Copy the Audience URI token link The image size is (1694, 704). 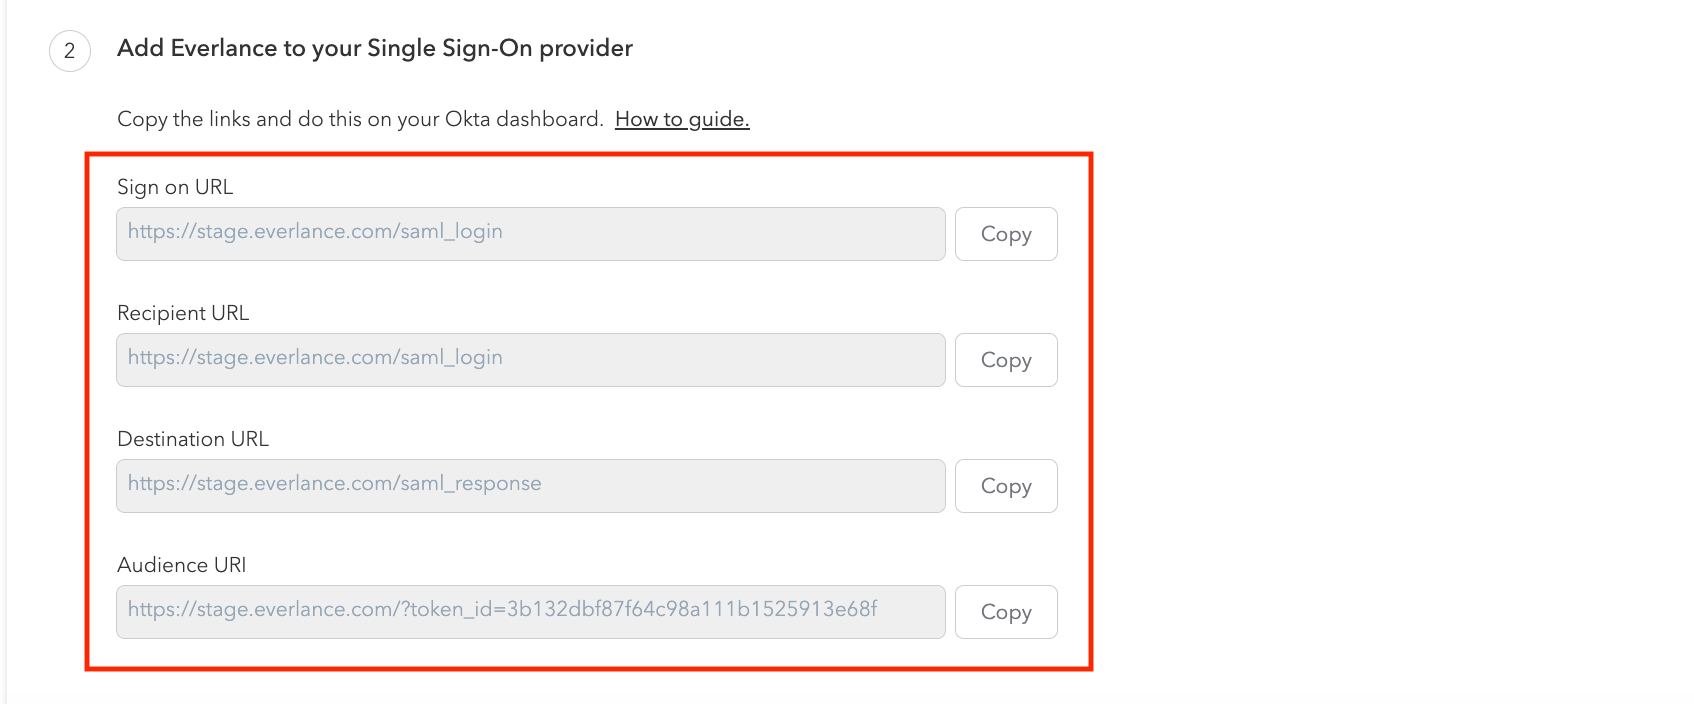[x=1006, y=612]
